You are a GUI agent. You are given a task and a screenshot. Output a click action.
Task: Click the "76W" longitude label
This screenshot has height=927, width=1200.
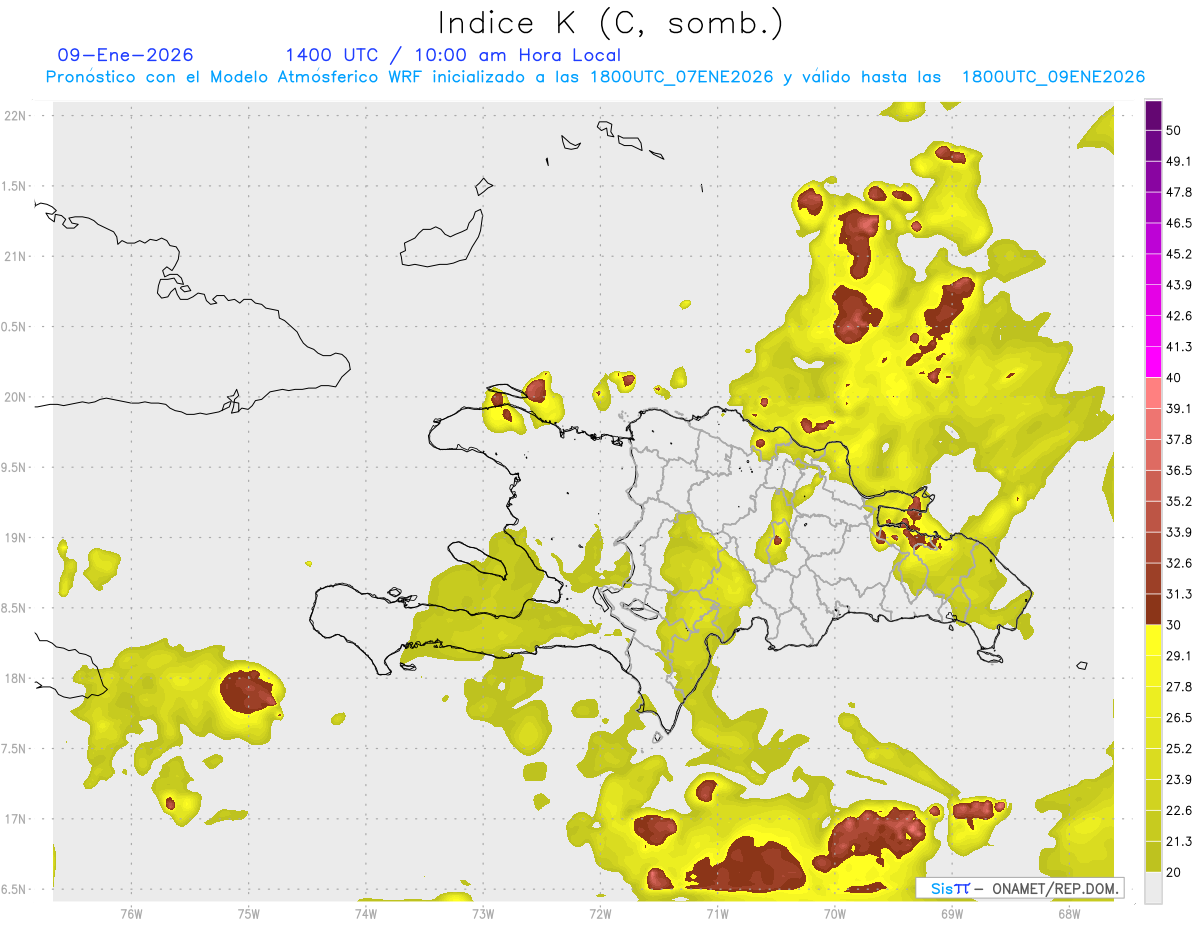tap(131, 914)
